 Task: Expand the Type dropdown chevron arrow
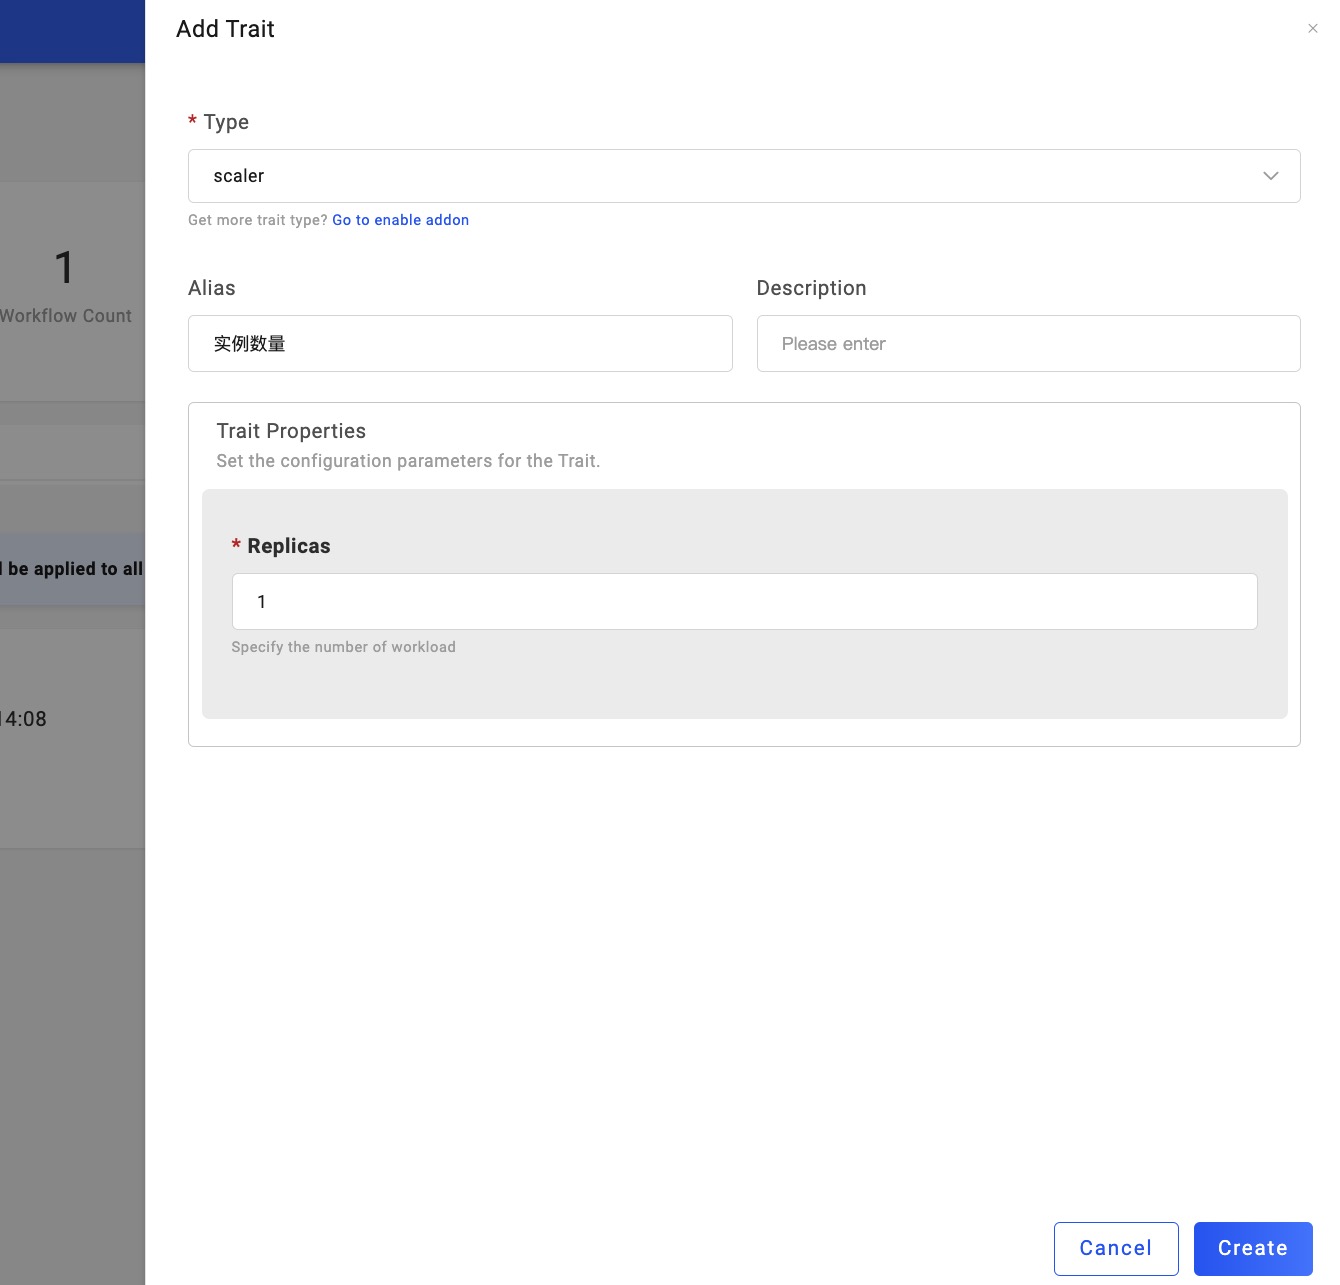(1270, 176)
